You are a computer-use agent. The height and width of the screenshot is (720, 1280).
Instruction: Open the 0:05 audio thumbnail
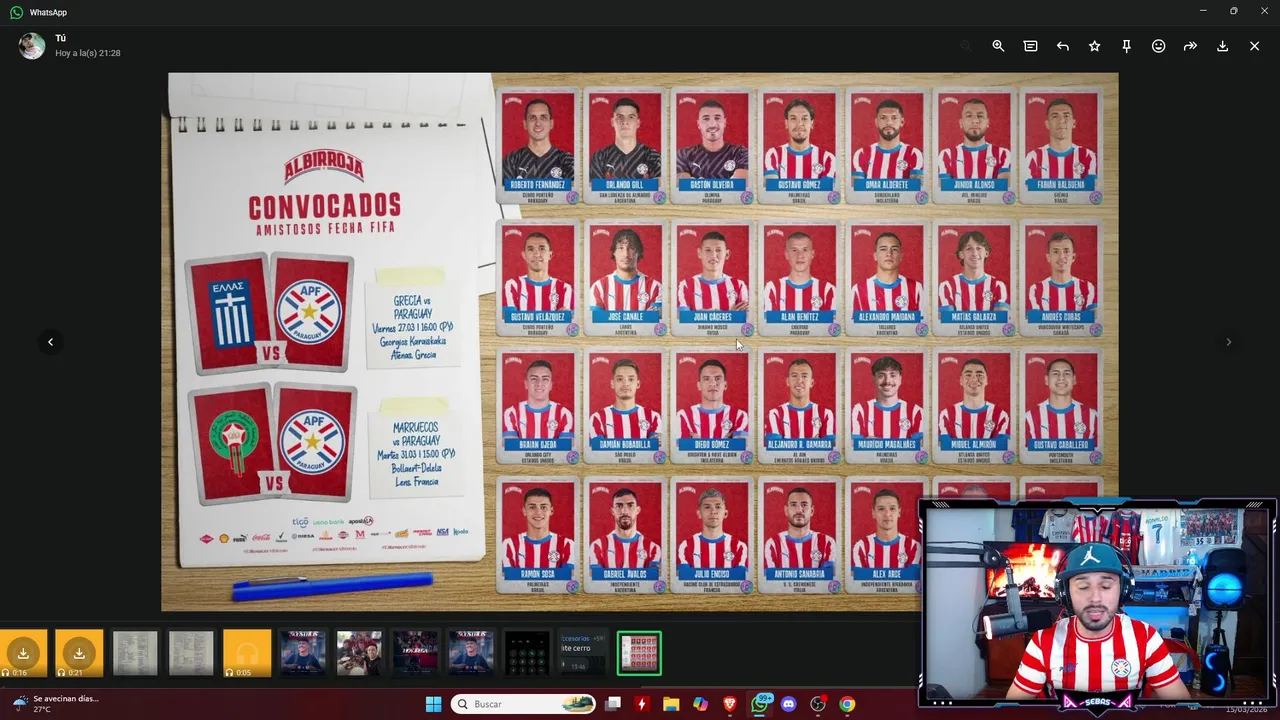tap(247, 653)
